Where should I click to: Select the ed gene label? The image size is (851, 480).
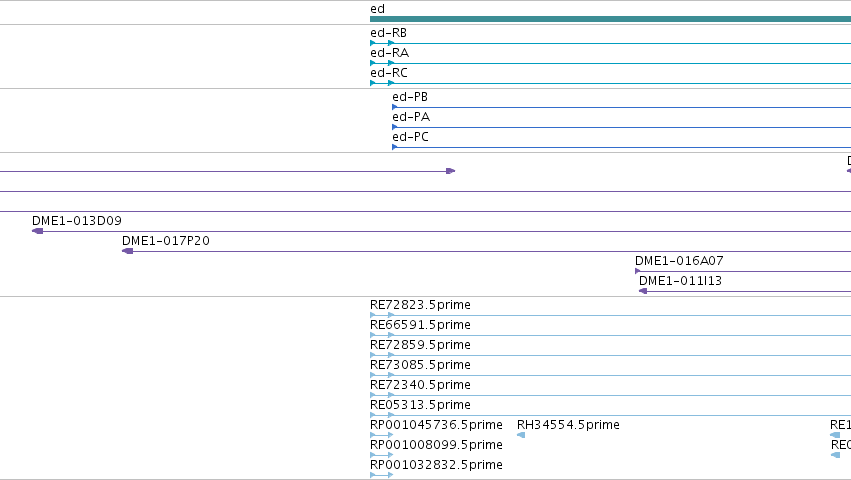point(377,9)
